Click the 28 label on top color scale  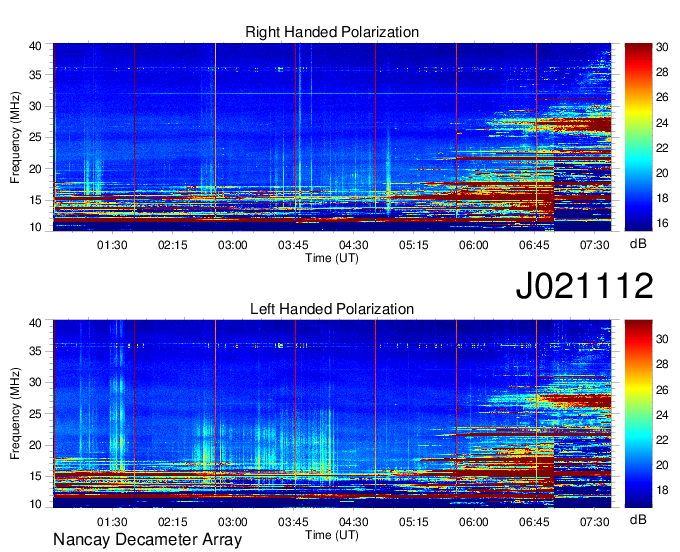pyautogui.click(x=662, y=72)
